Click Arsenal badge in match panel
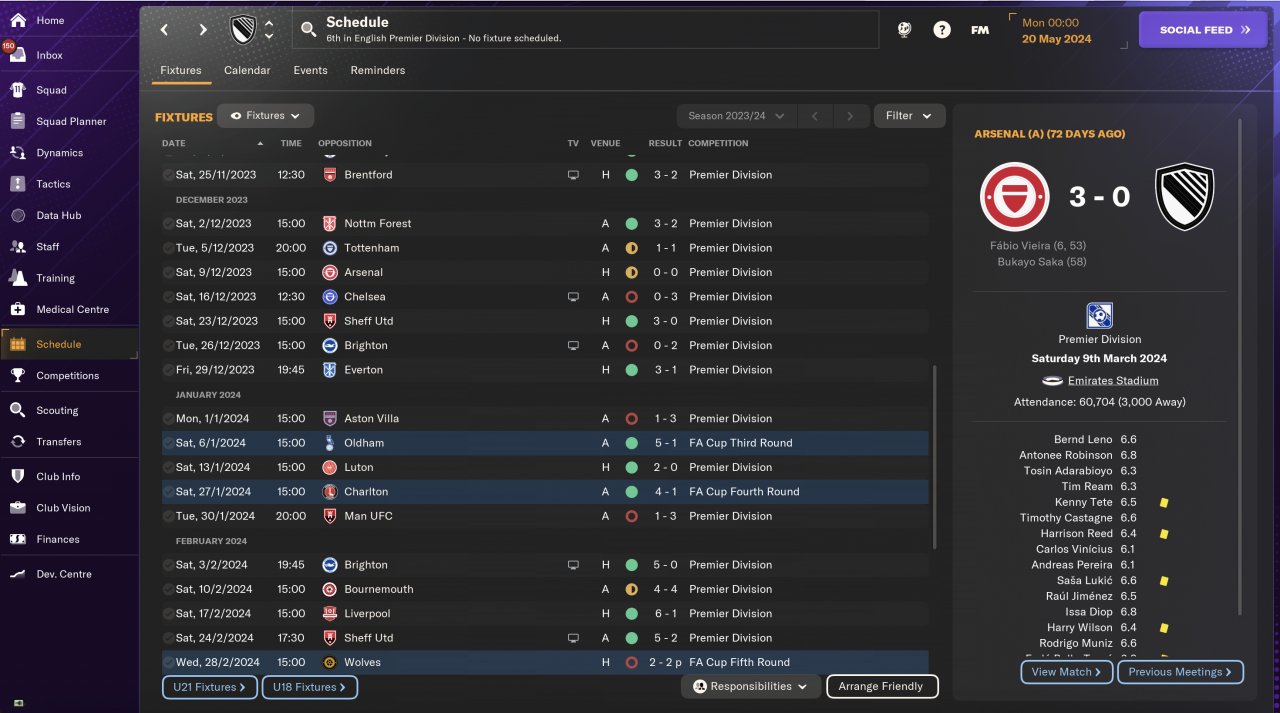 tap(1015, 196)
